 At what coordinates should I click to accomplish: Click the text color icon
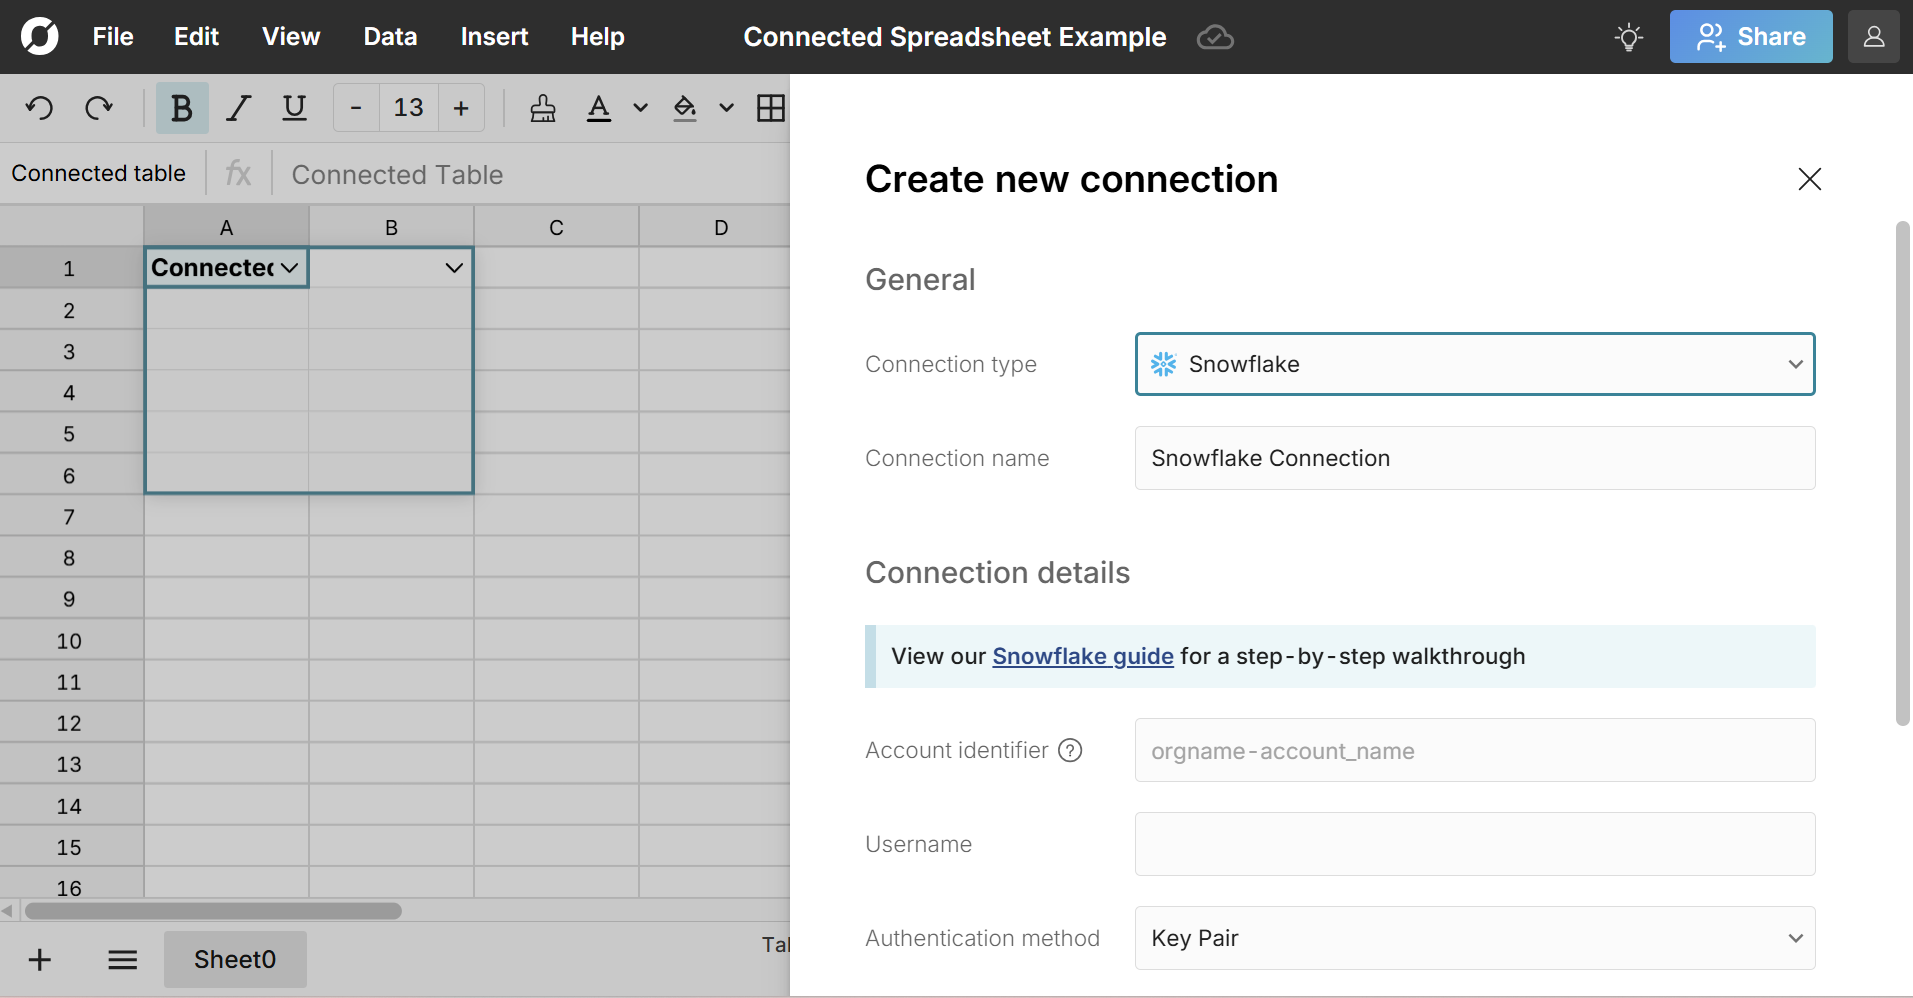[599, 108]
